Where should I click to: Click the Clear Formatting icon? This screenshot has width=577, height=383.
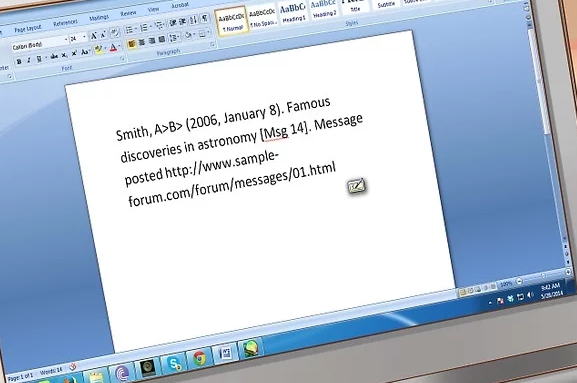pos(115,33)
